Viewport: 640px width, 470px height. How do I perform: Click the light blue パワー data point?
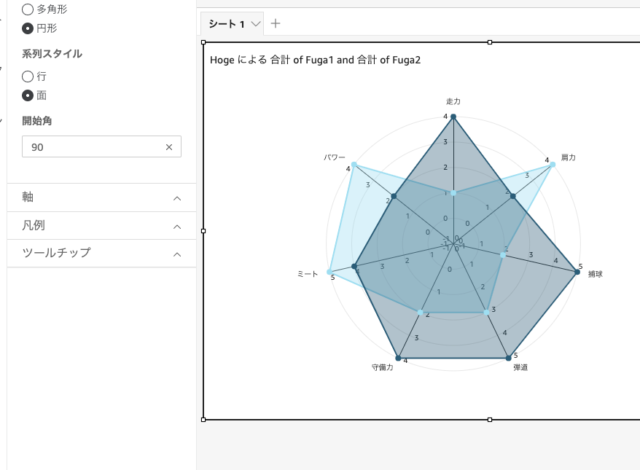click(354, 165)
